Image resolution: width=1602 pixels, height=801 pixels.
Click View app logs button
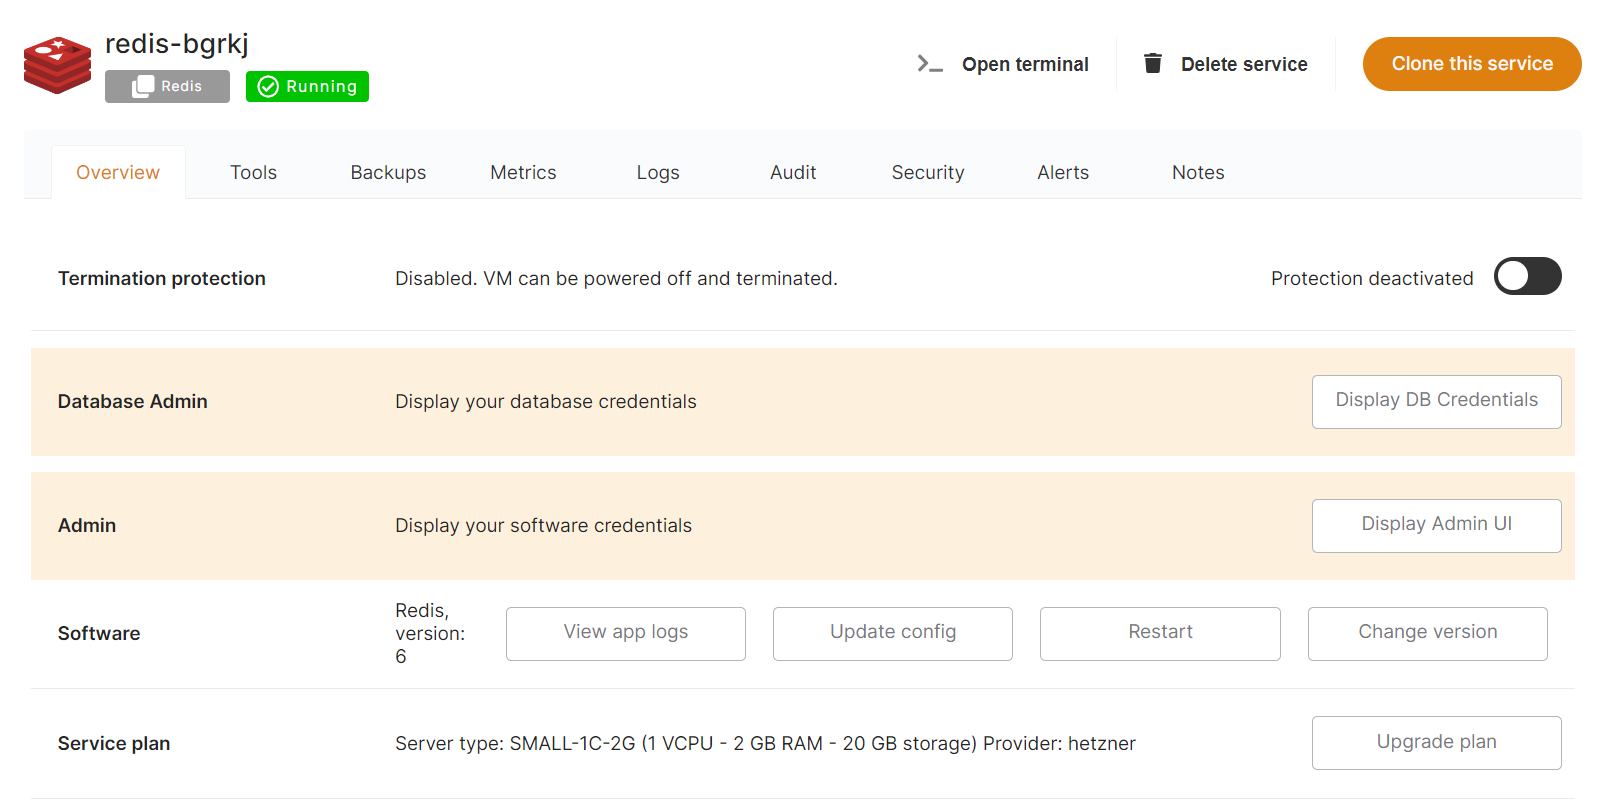coord(625,633)
